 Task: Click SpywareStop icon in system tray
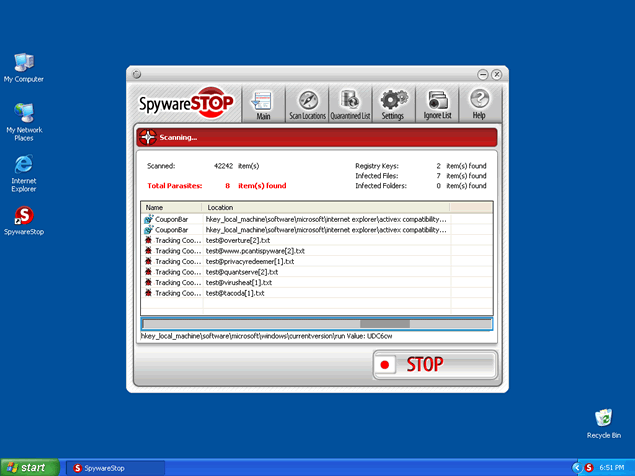pyautogui.click(x=589, y=467)
